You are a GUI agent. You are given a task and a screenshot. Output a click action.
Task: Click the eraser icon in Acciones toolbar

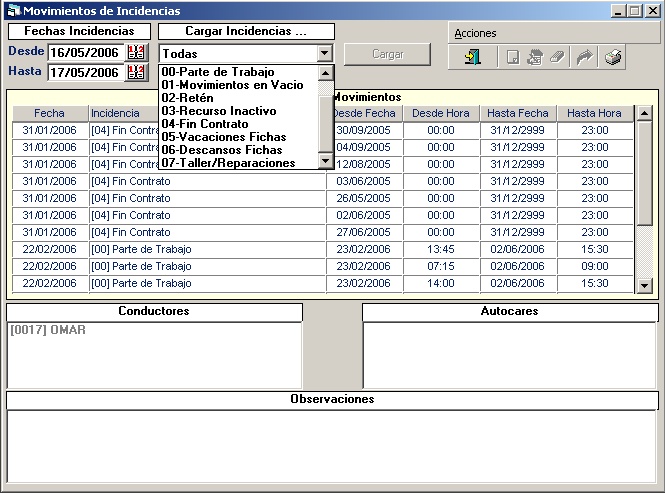click(x=558, y=57)
